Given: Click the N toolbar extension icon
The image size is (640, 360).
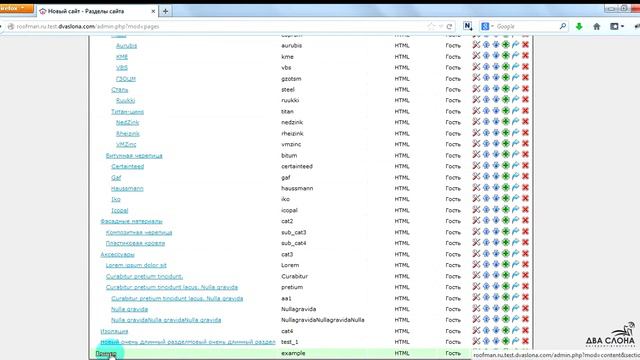Looking at the screenshot, I should point(468,26).
